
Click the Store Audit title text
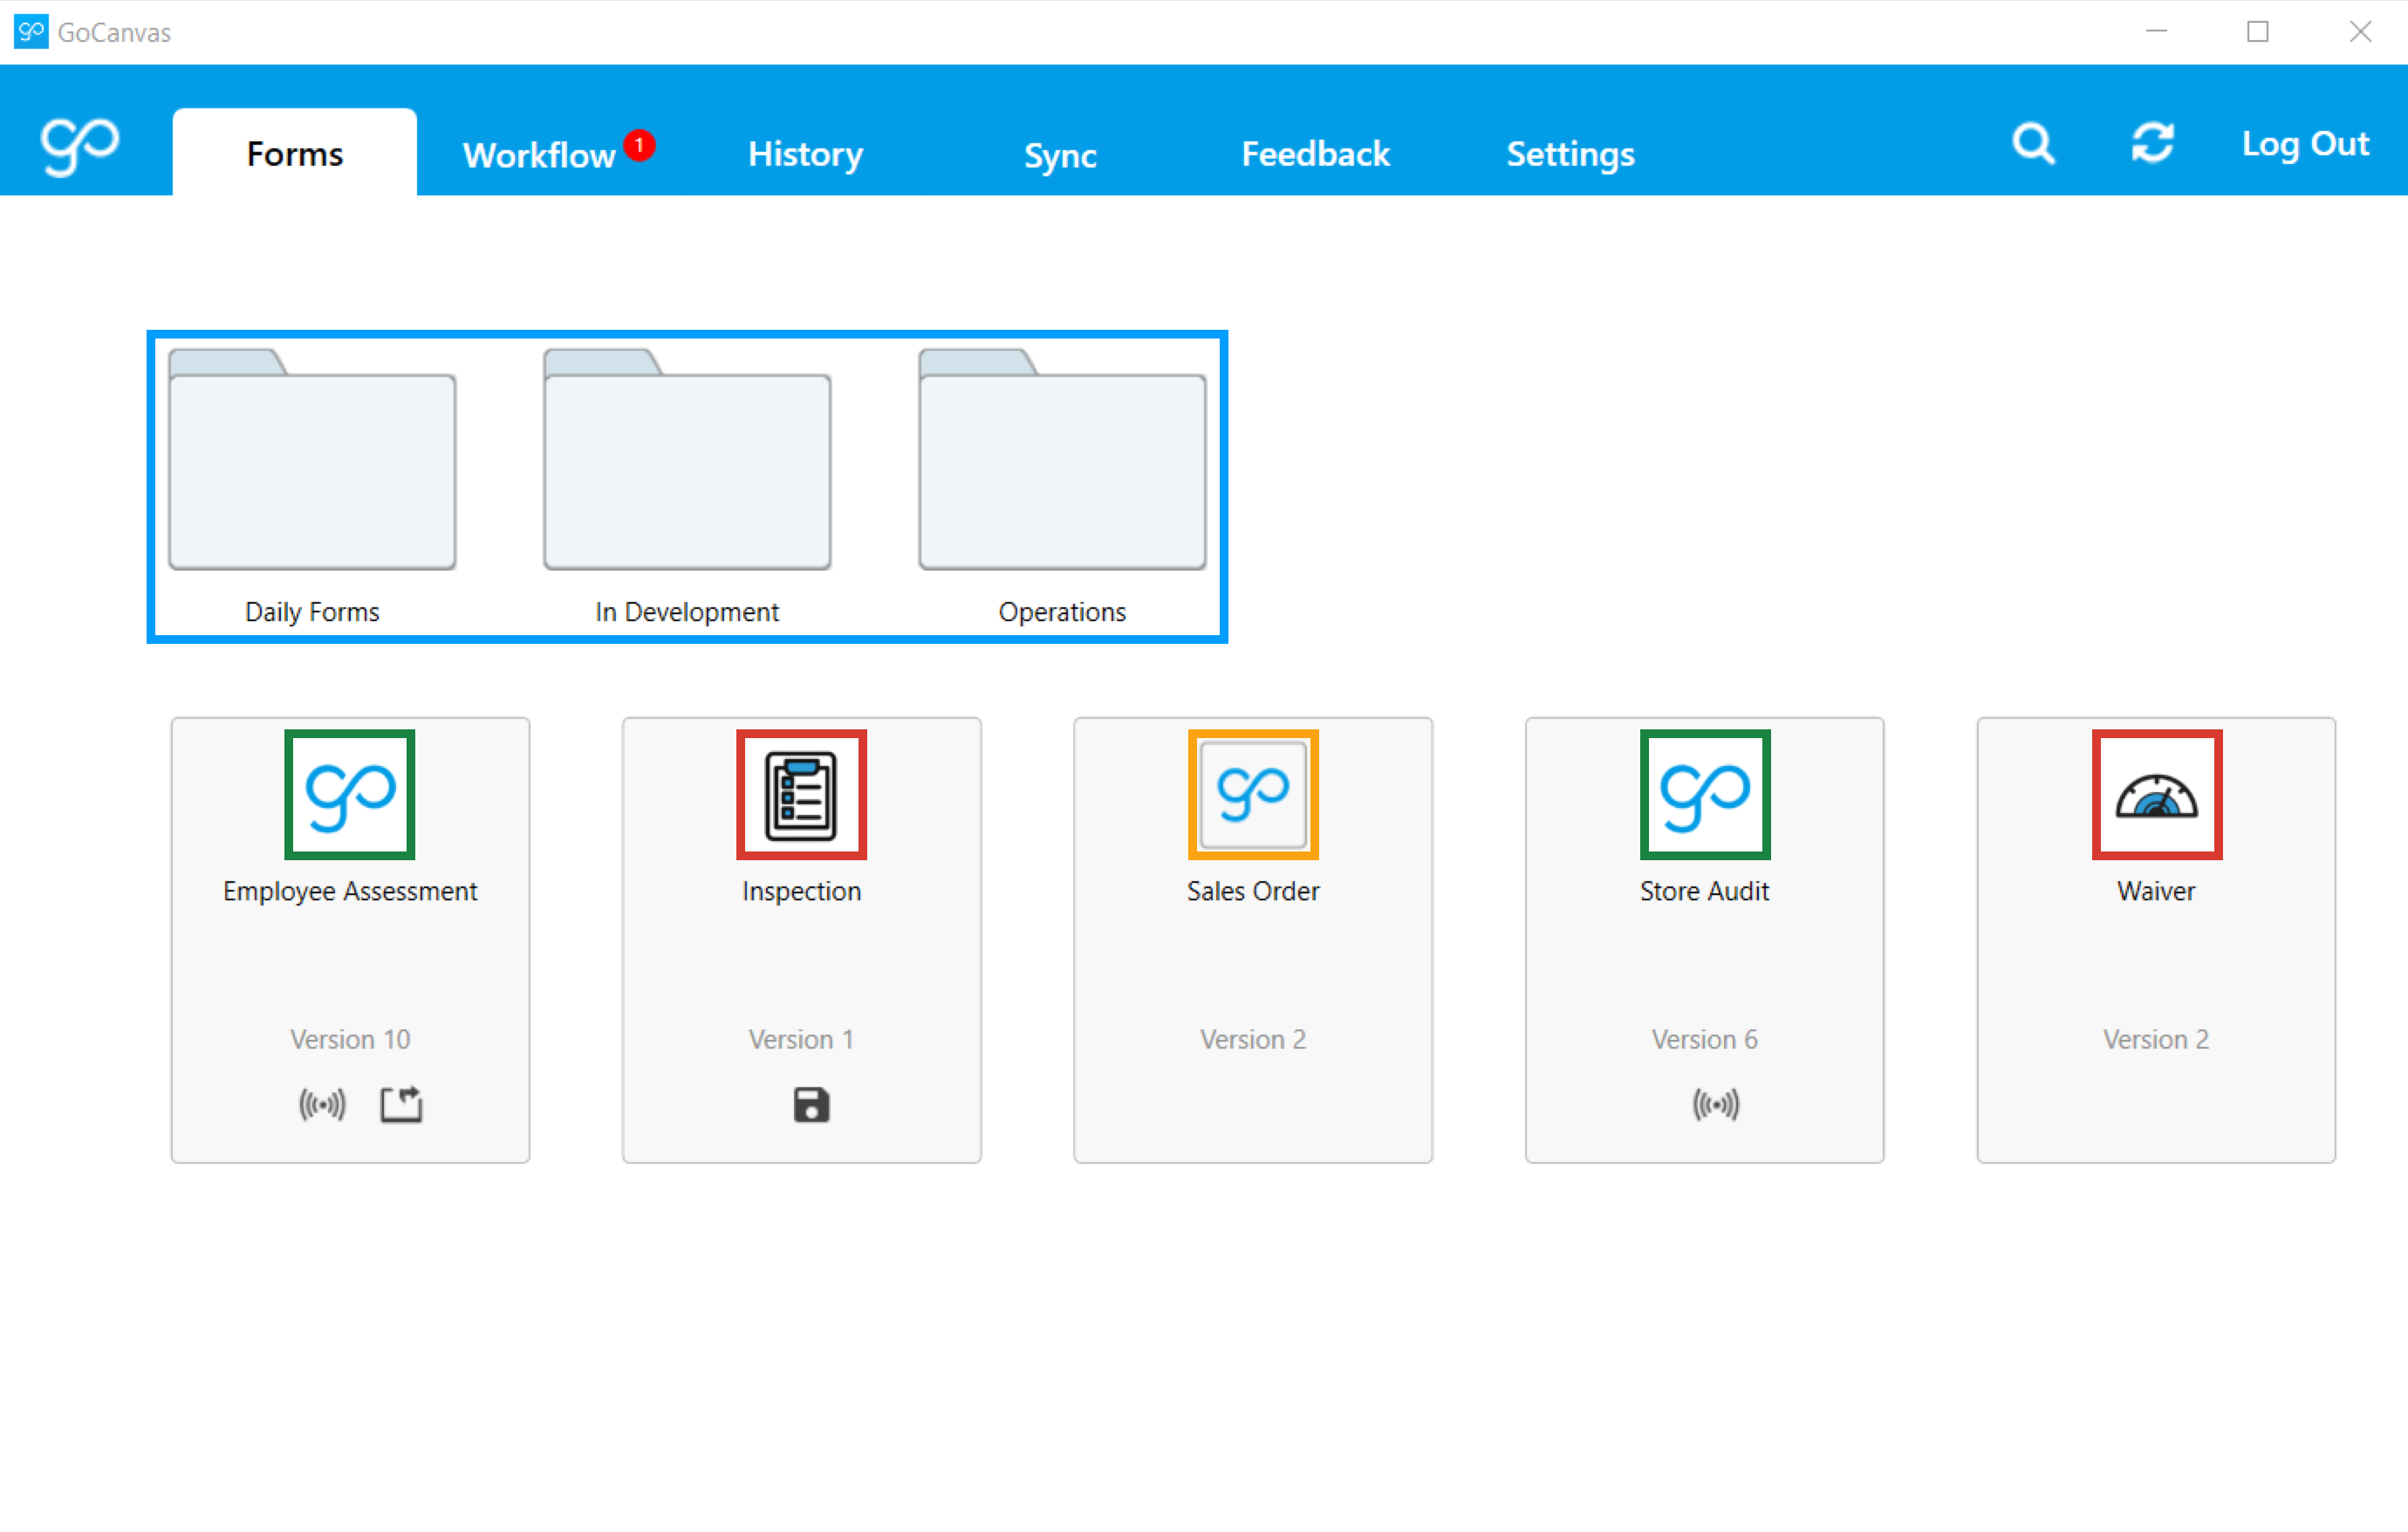(x=1704, y=891)
